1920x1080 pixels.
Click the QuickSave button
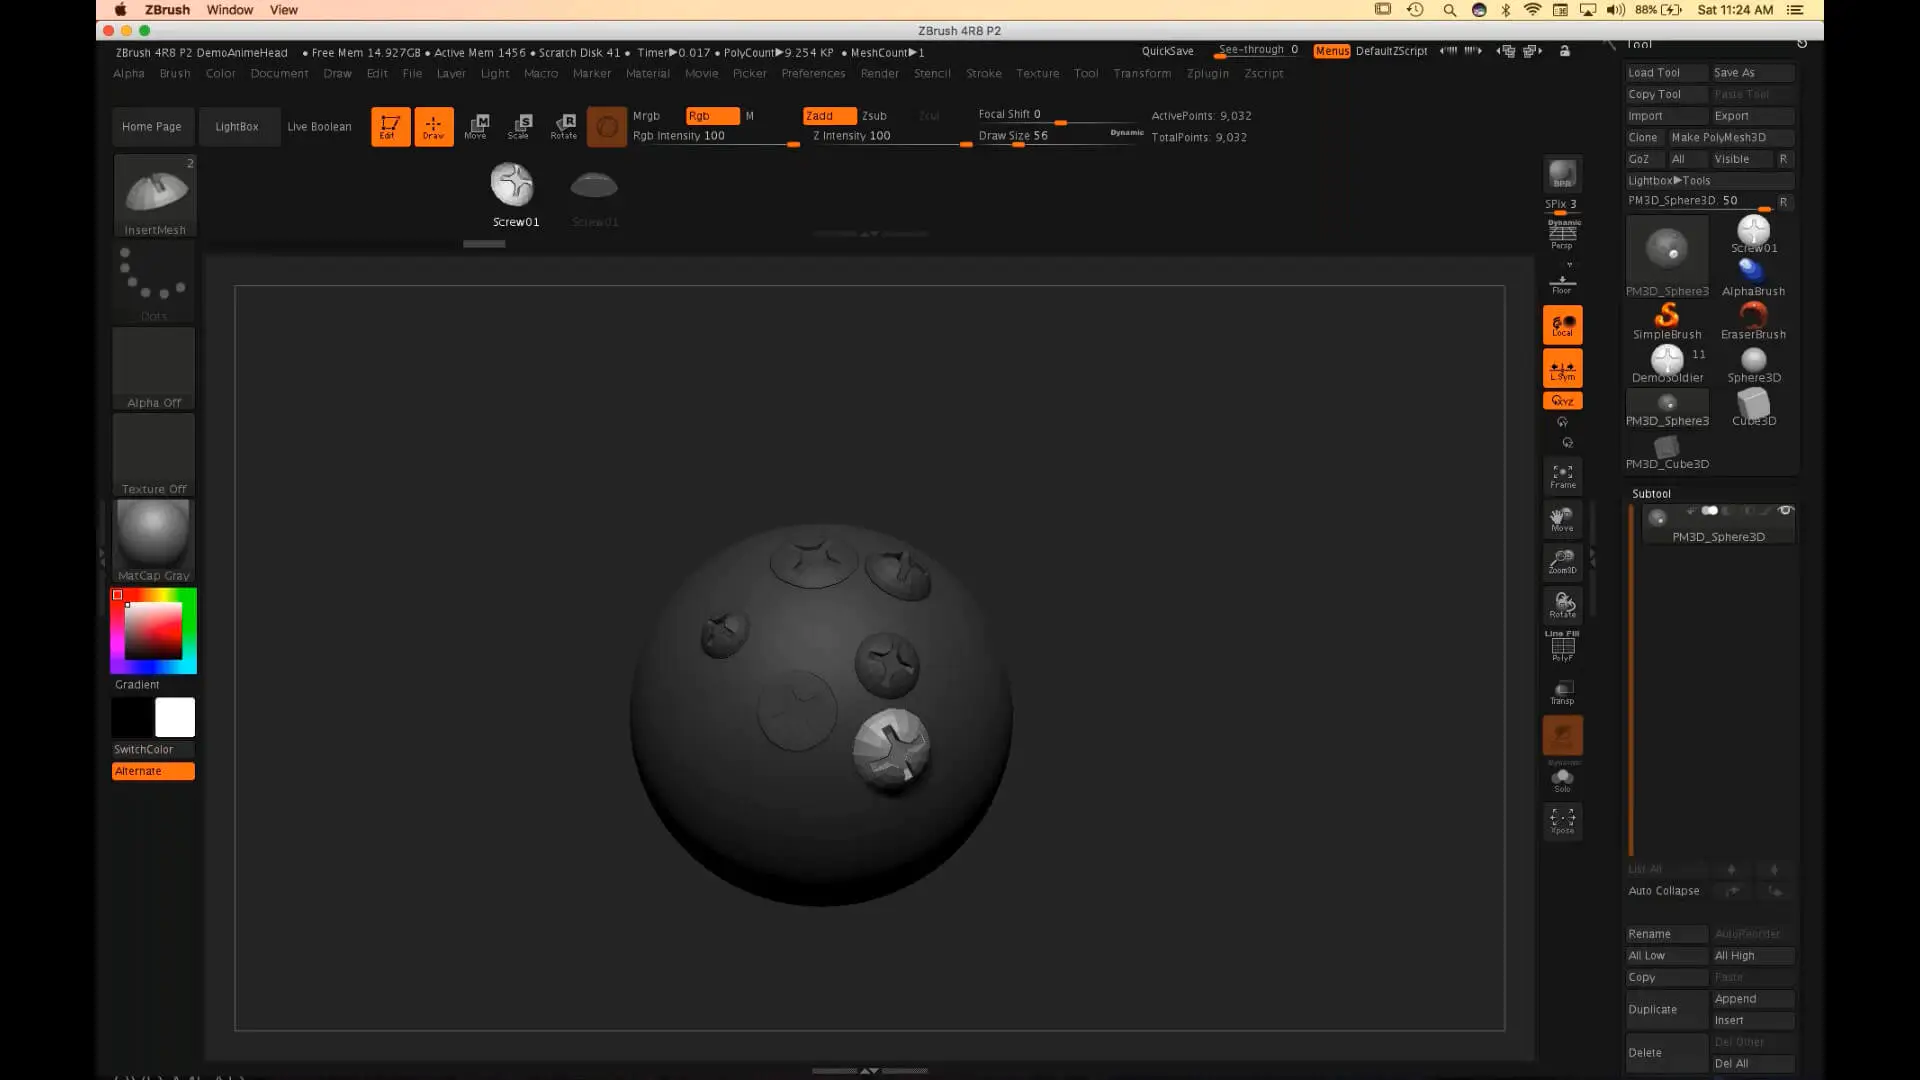click(1167, 51)
